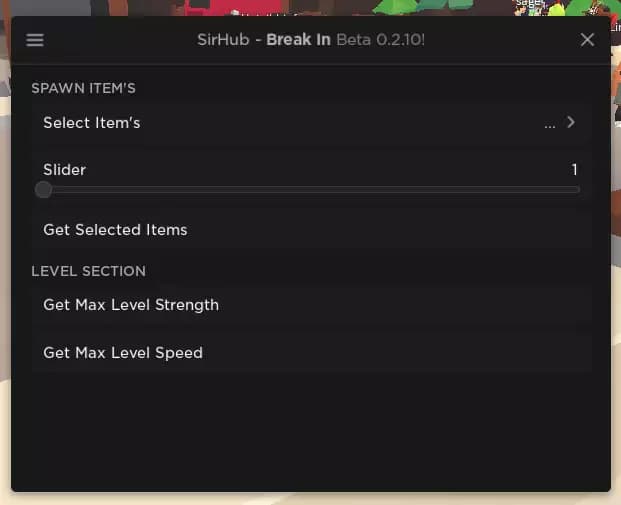
Task: Activate Get Max Level Strength
Action: click(312, 305)
